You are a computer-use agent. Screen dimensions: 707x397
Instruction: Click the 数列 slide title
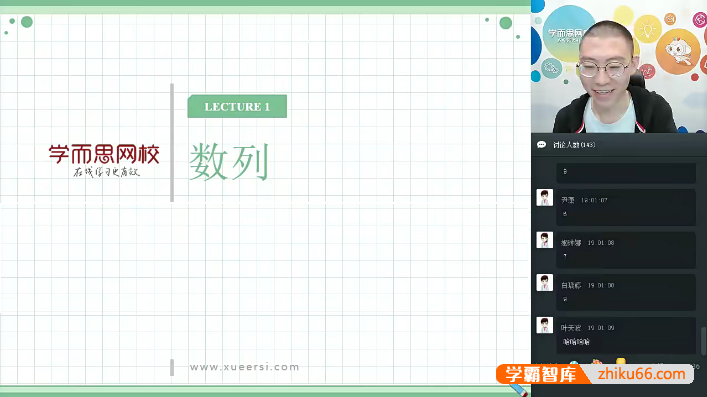point(229,162)
